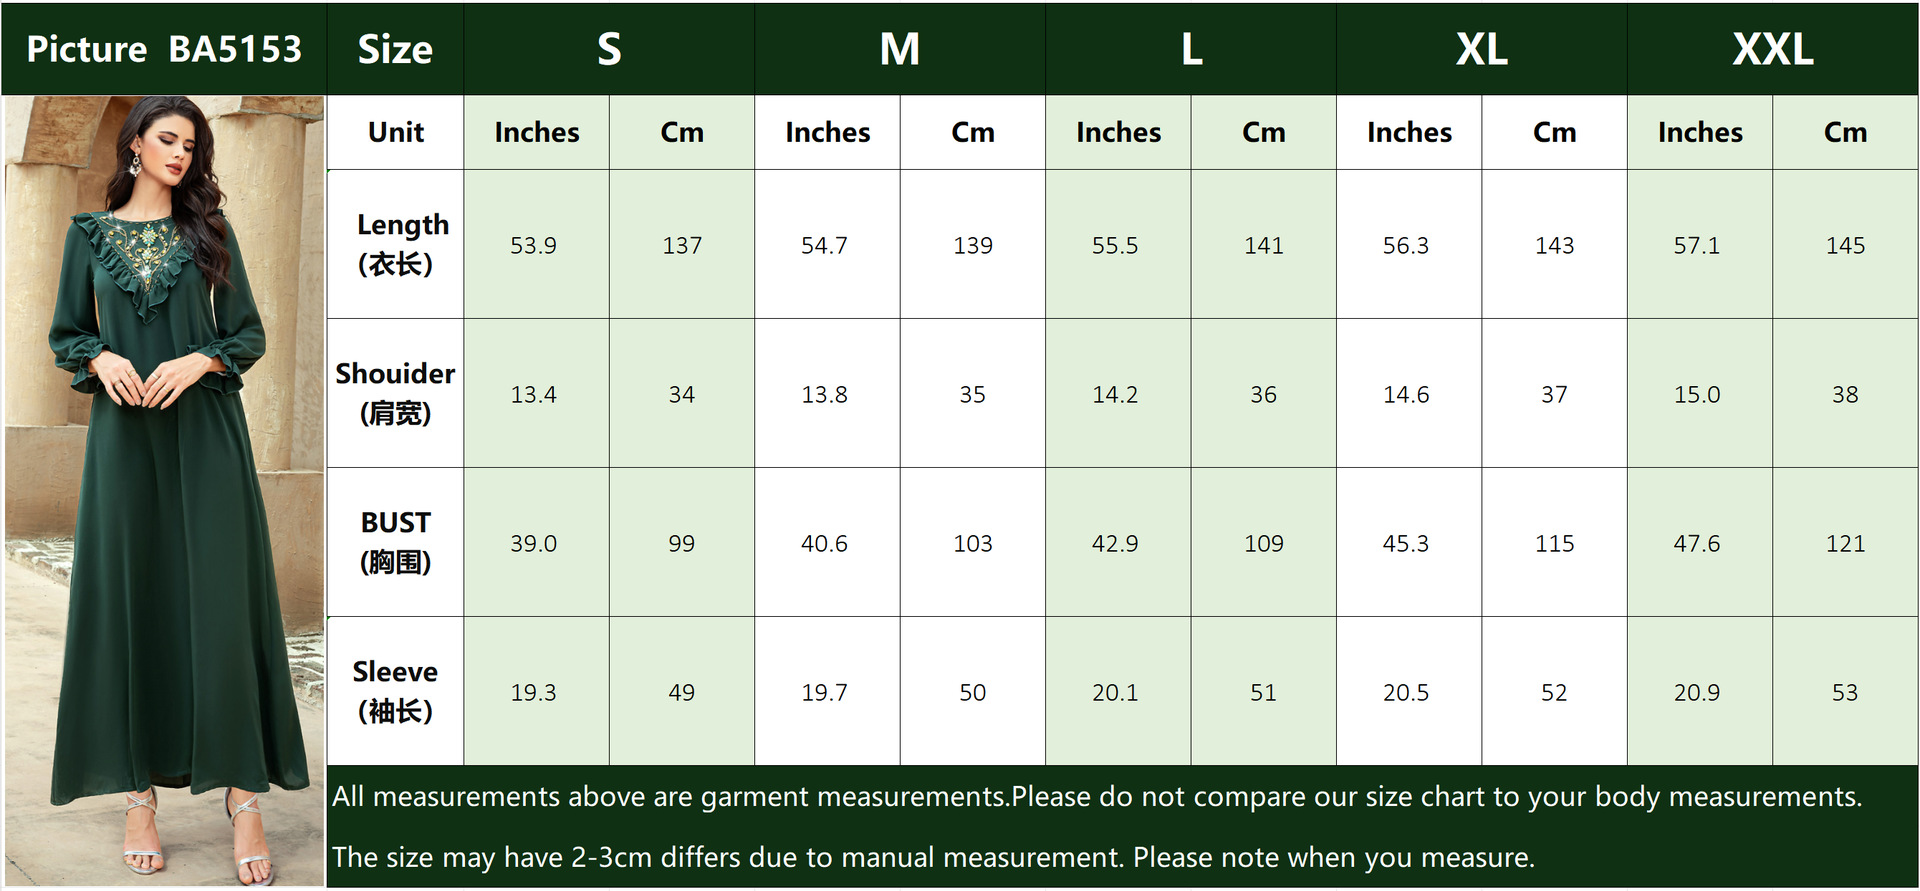This screenshot has width=1920, height=891.
Task: Click the 139 cm length value
Action: [973, 245]
